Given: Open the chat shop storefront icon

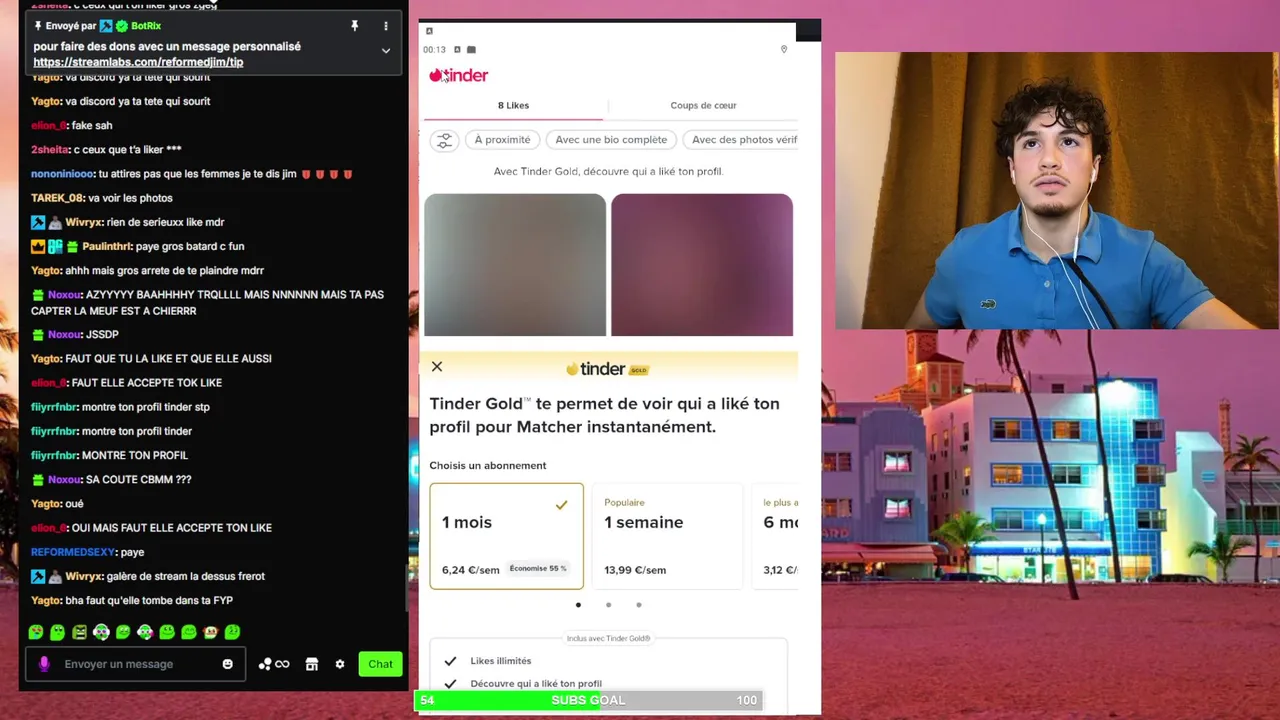Looking at the screenshot, I should pos(312,664).
